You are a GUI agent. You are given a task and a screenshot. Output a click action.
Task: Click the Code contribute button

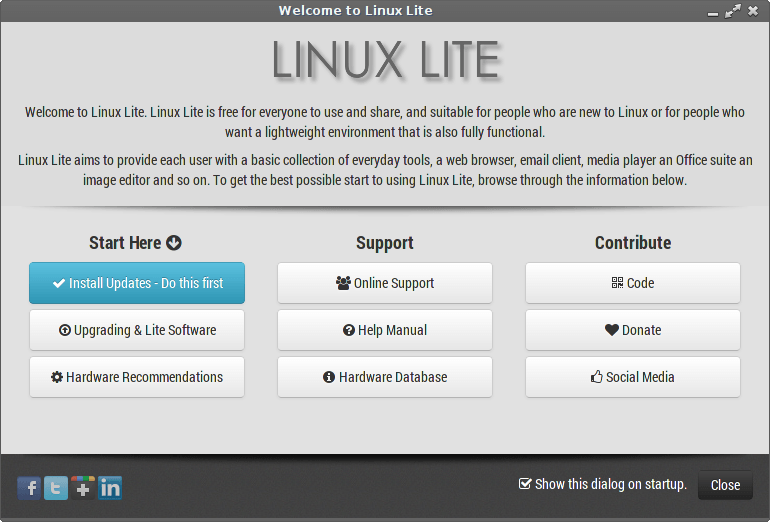(x=633, y=283)
